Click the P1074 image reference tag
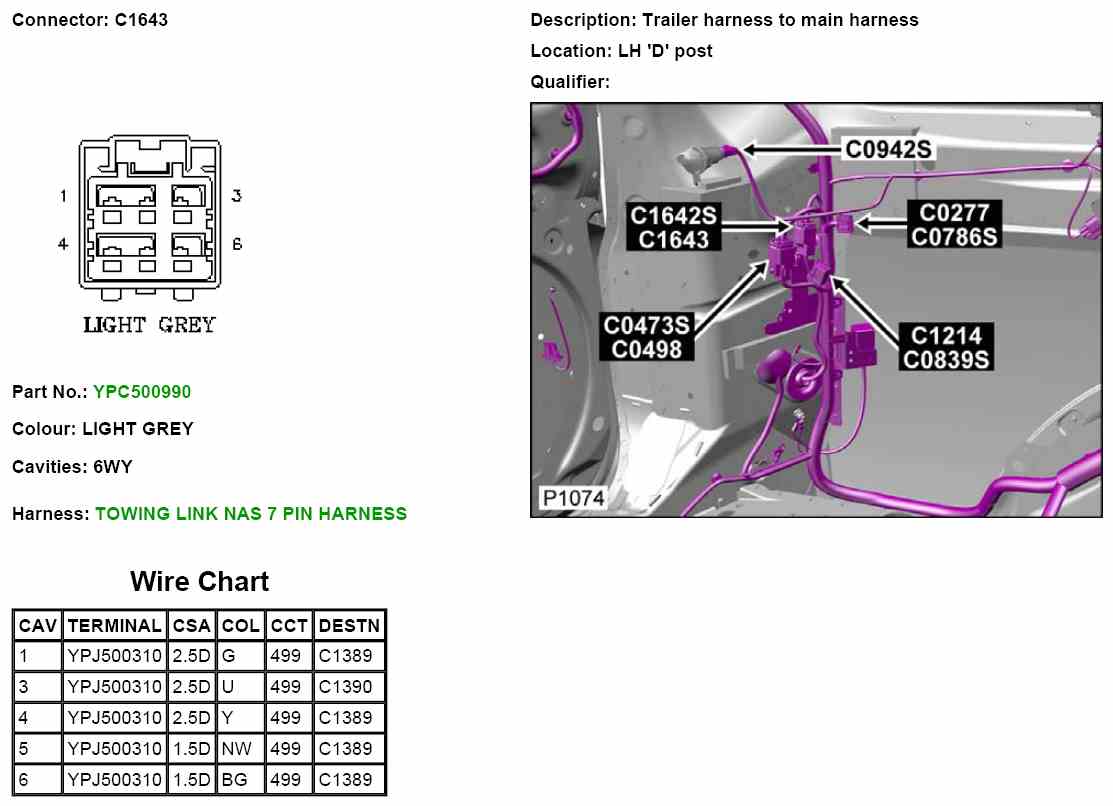1113x806 pixels. click(x=573, y=498)
